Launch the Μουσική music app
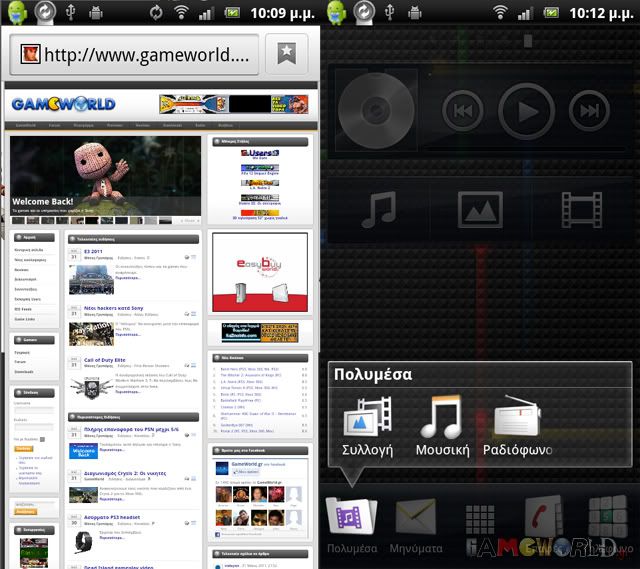The height and width of the screenshot is (569, 640). 442,427
